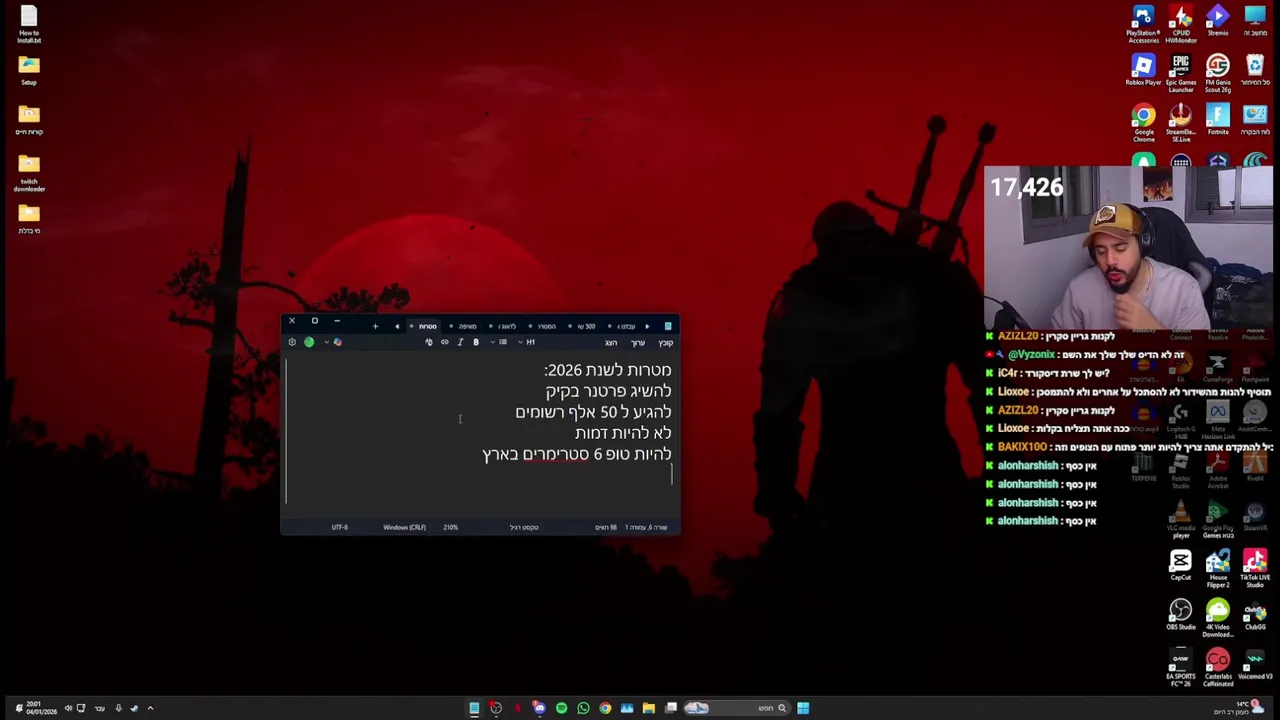Viewport: 1280px width, 720px height.
Task: Open the Copilot icon in Notepad
Action: click(x=337, y=342)
